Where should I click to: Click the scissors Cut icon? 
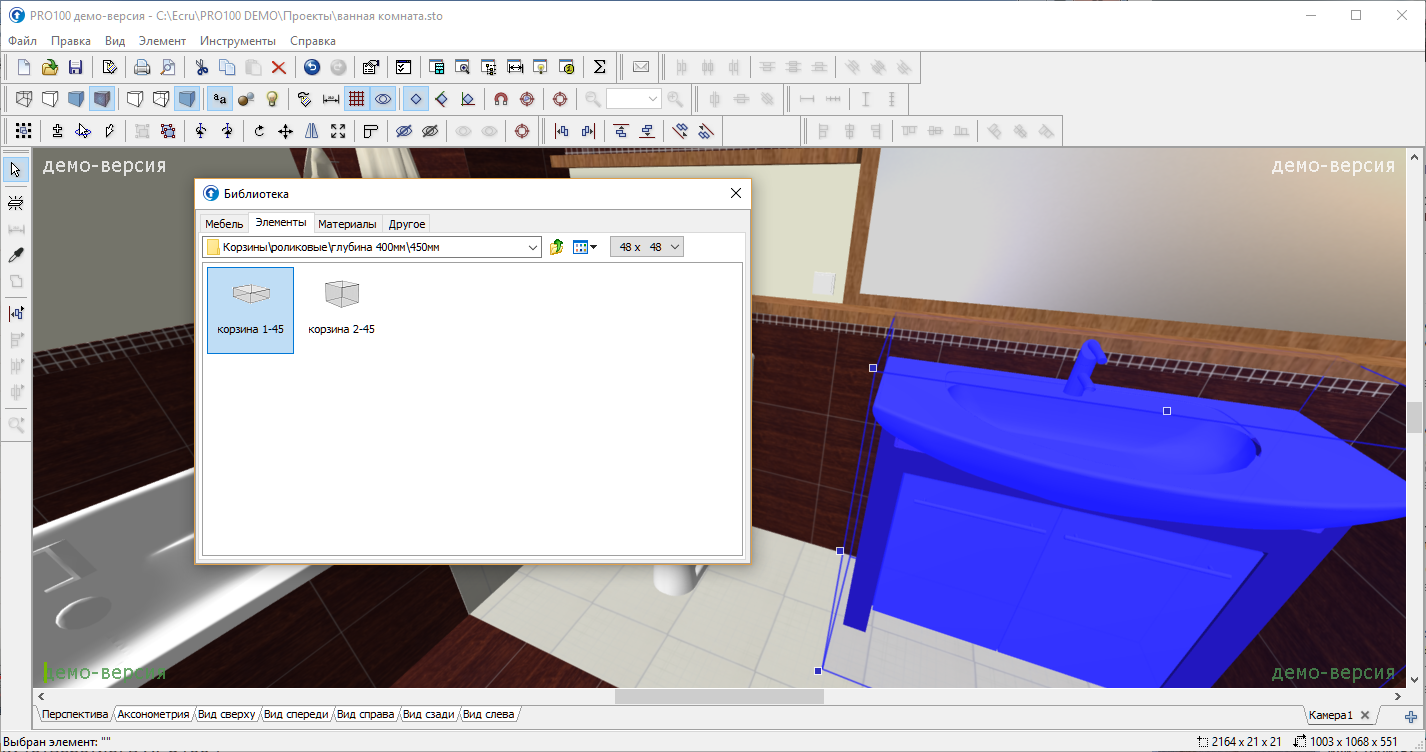pyautogui.click(x=201, y=68)
